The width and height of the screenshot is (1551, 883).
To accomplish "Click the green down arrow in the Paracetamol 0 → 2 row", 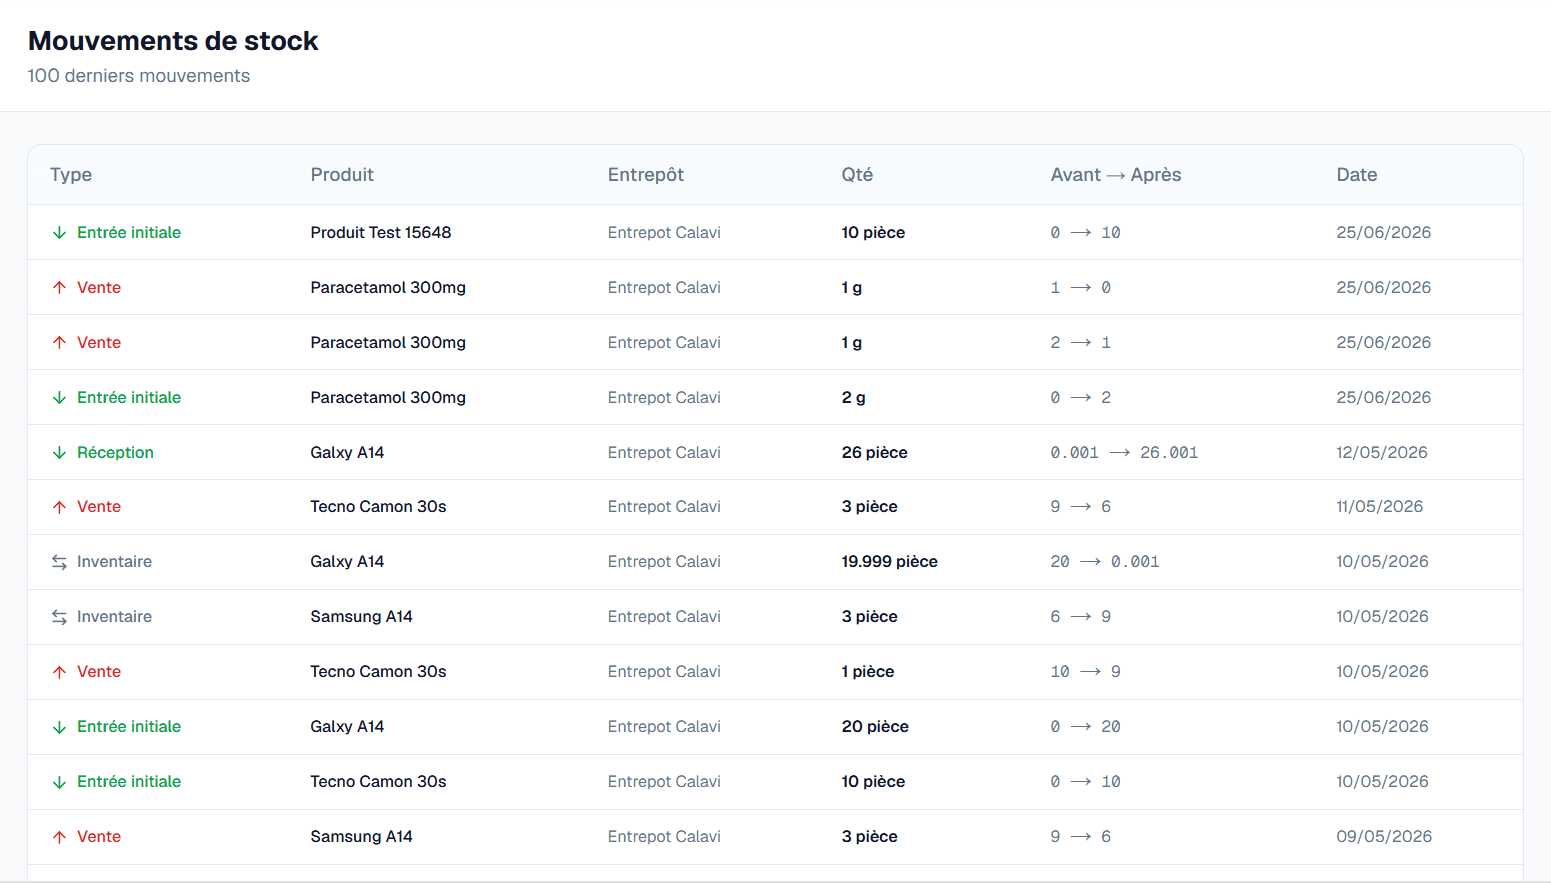I will (59, 397).
